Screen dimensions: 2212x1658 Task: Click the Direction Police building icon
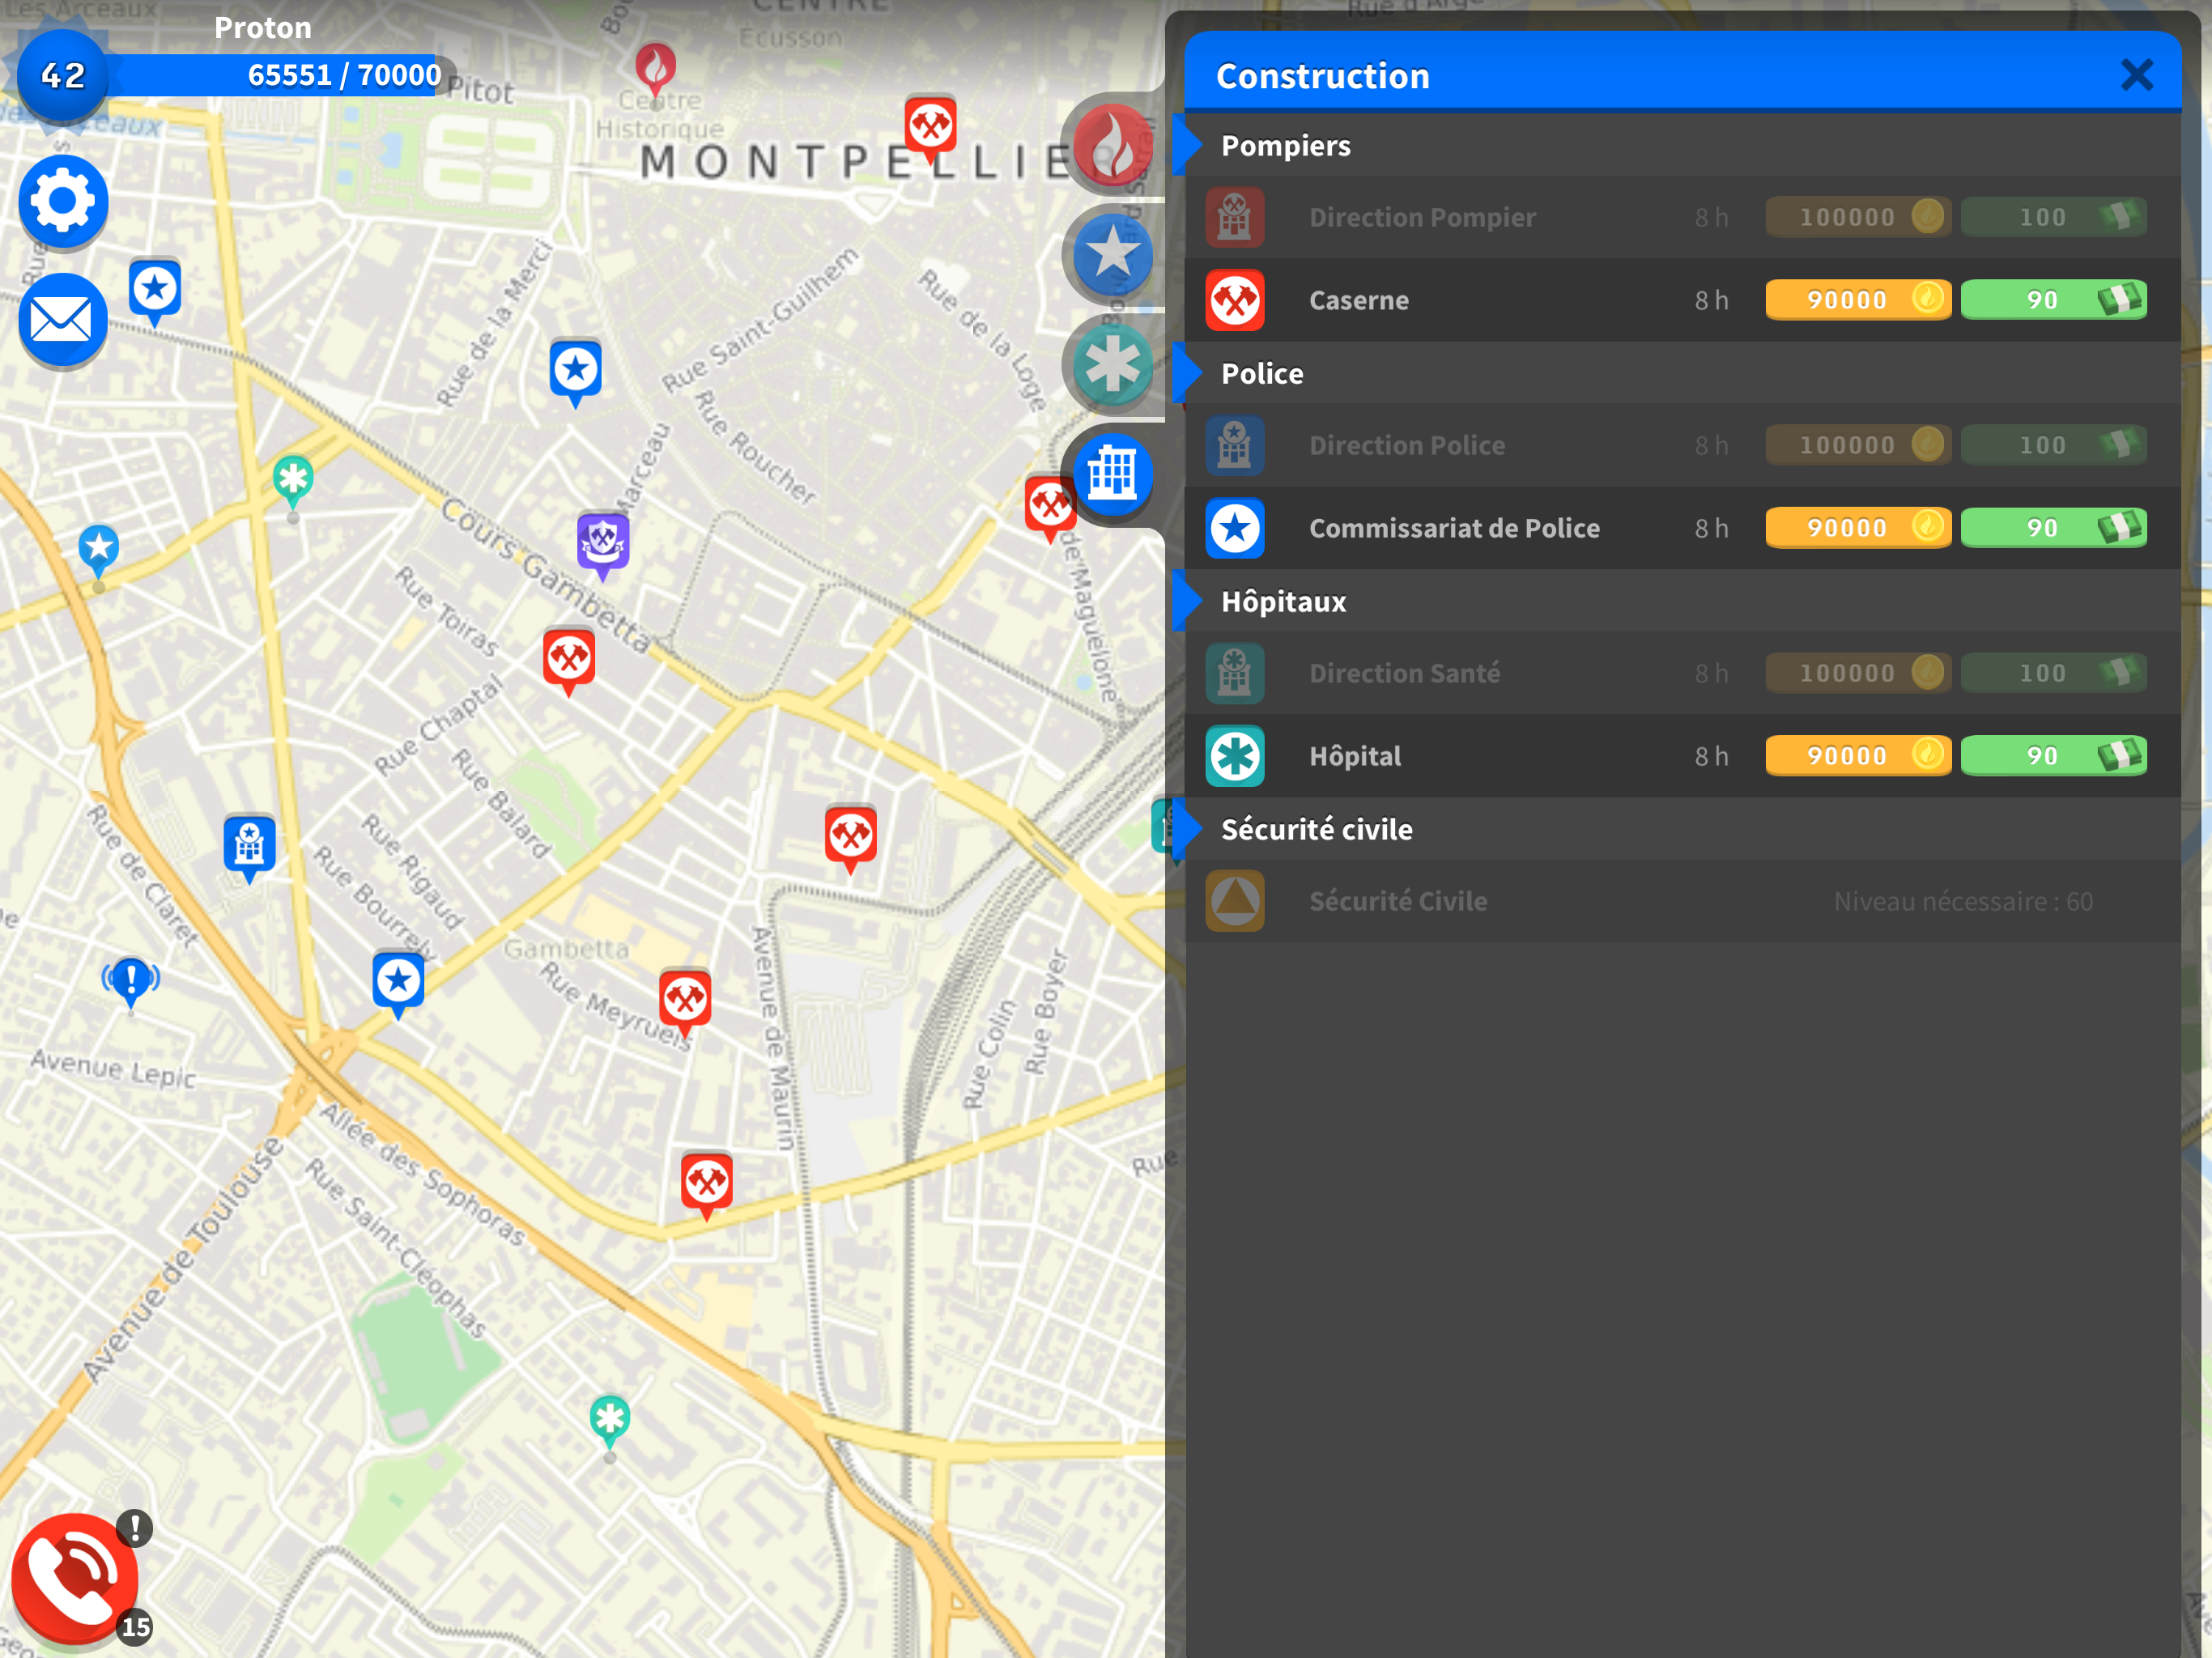pos(1235,445)
